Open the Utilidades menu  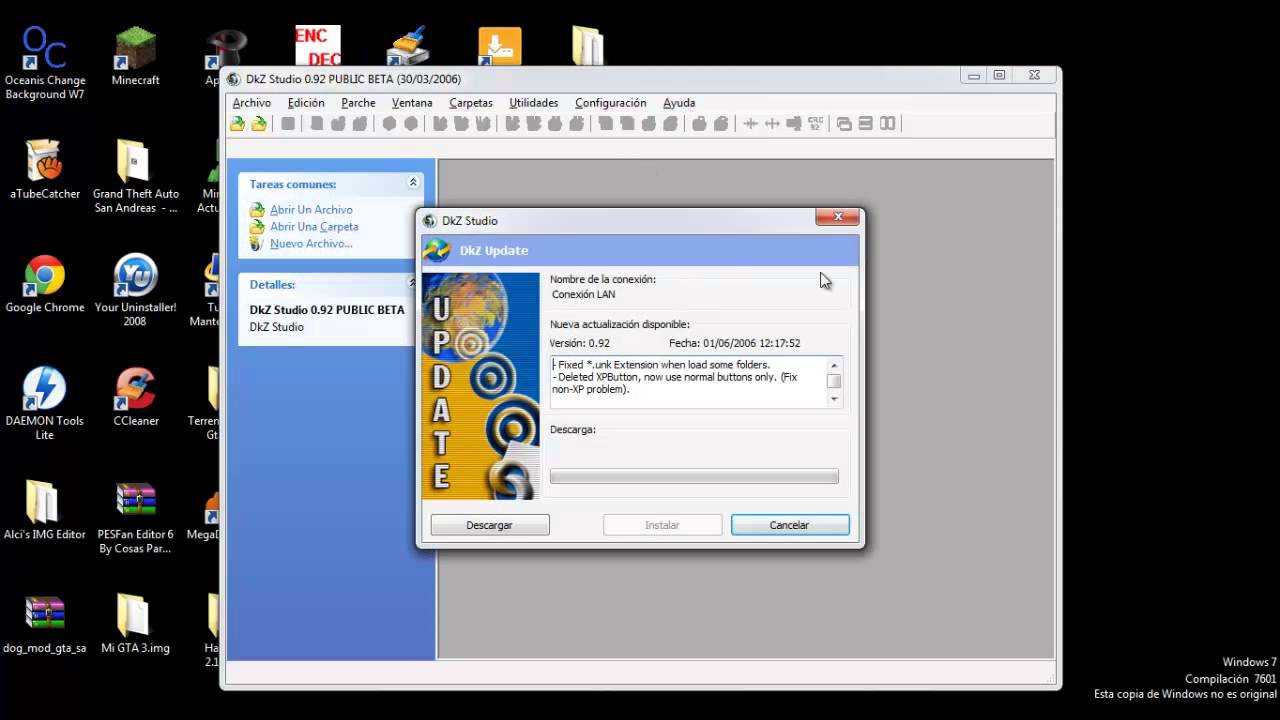pos(534,103)
